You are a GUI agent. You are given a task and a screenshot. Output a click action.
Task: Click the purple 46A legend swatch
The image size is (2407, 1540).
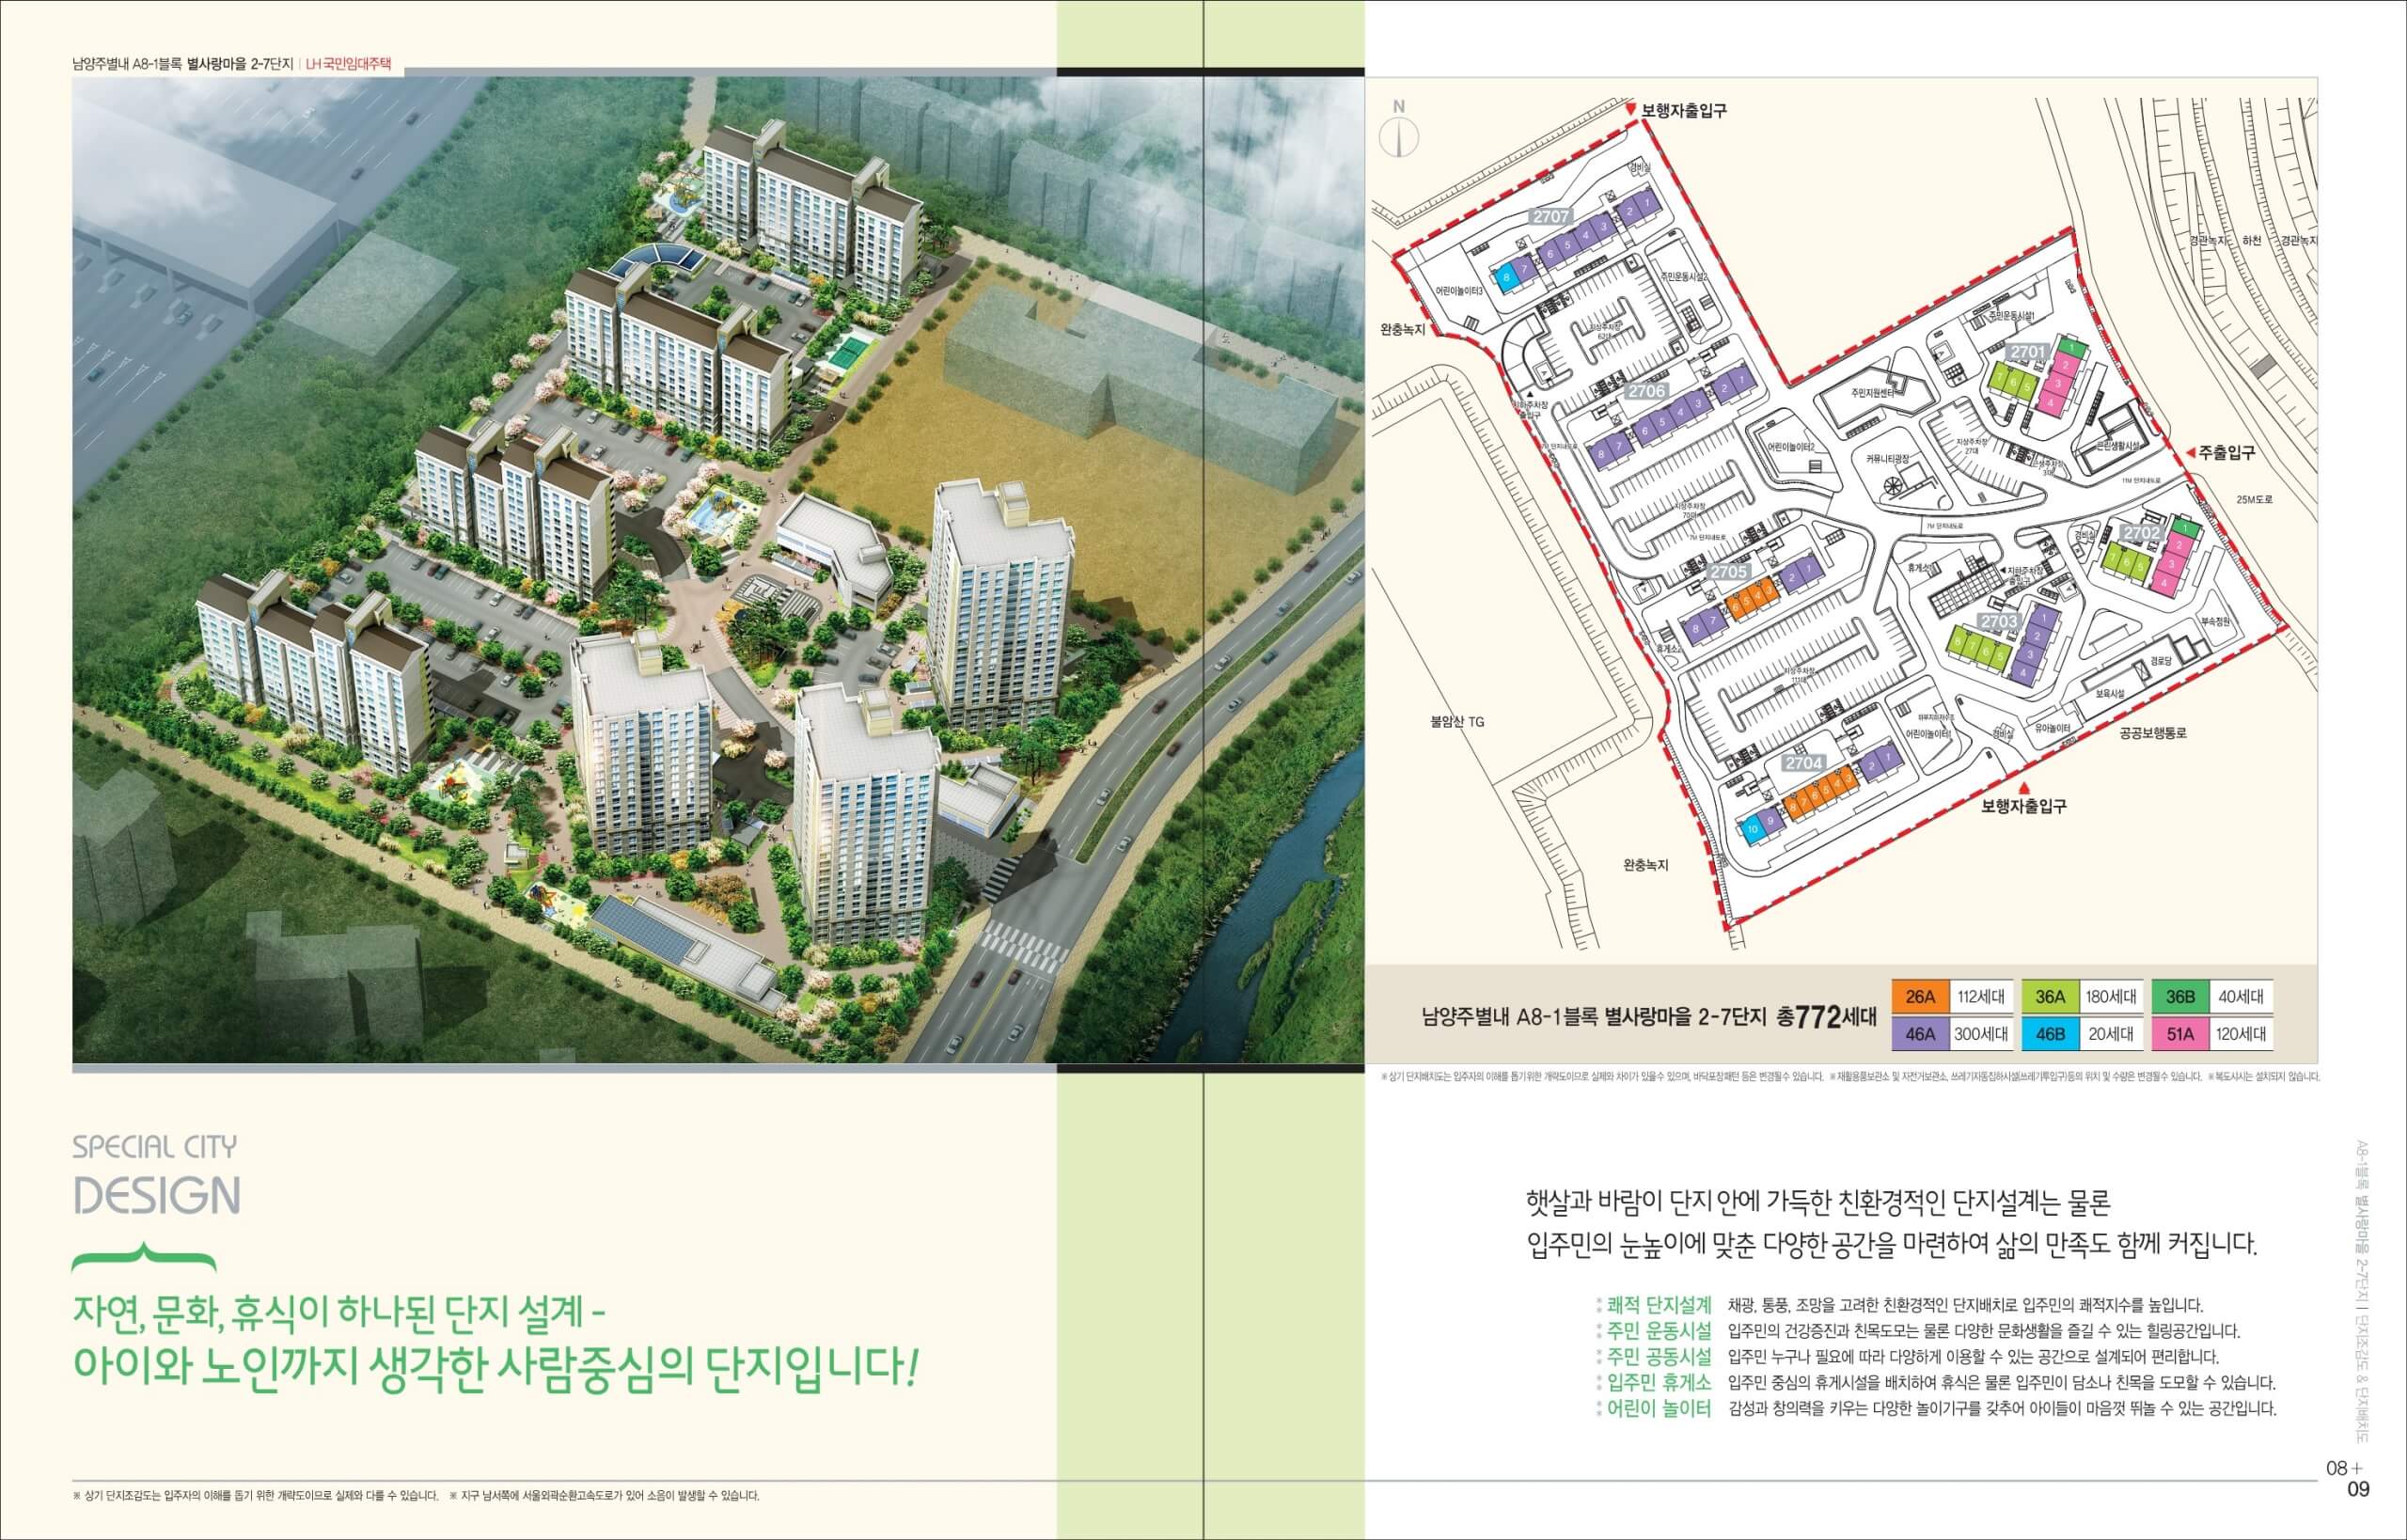click(x=1921, y=1034)
